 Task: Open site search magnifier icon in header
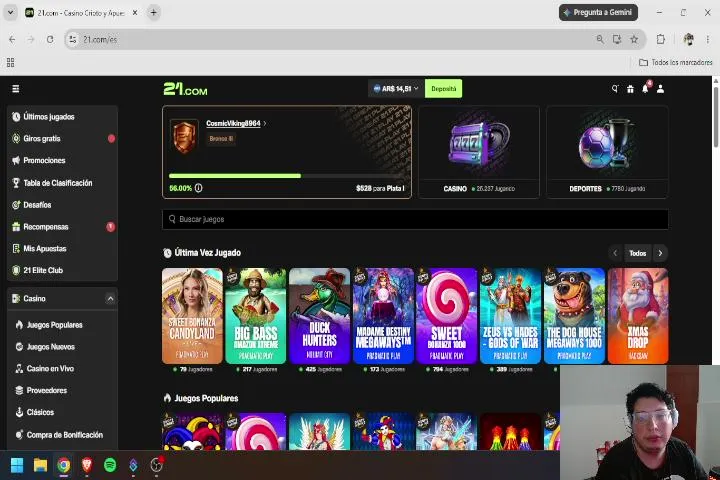point(615,89)
